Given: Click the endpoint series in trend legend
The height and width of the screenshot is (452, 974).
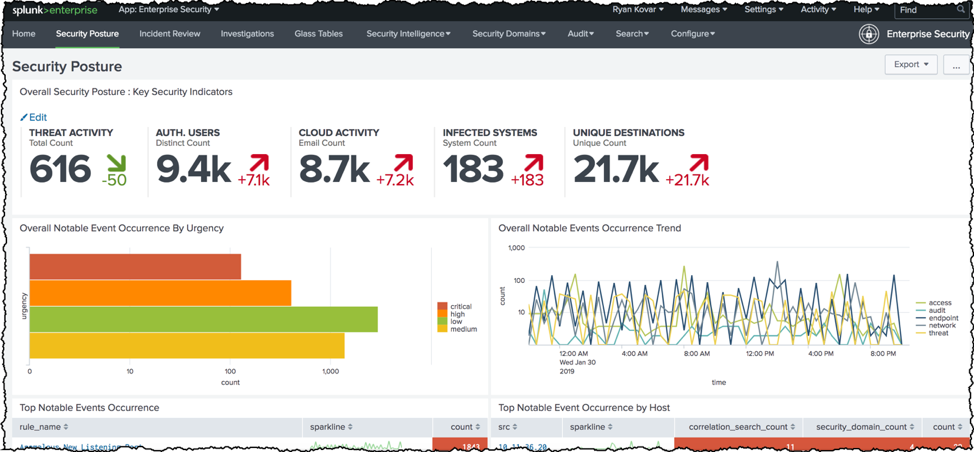Looking at the screenshot, I should (x=937, y=318).
